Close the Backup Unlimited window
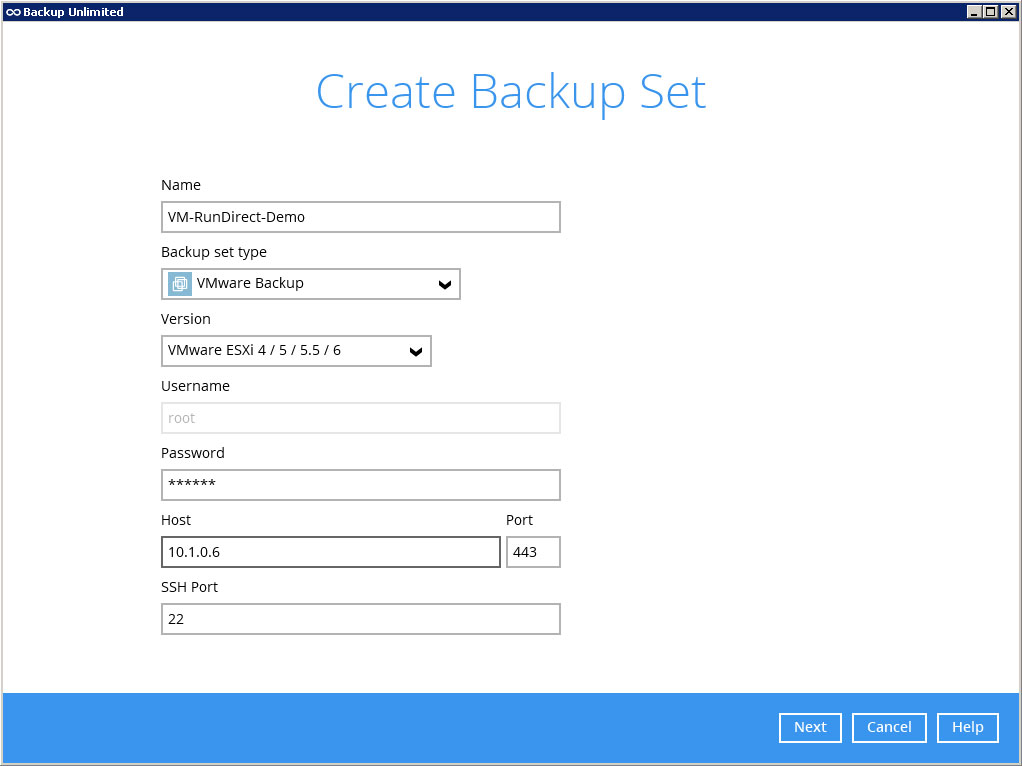This screenshot has width=1022, height=766. pyautogui.click(x=1008, y=11)
